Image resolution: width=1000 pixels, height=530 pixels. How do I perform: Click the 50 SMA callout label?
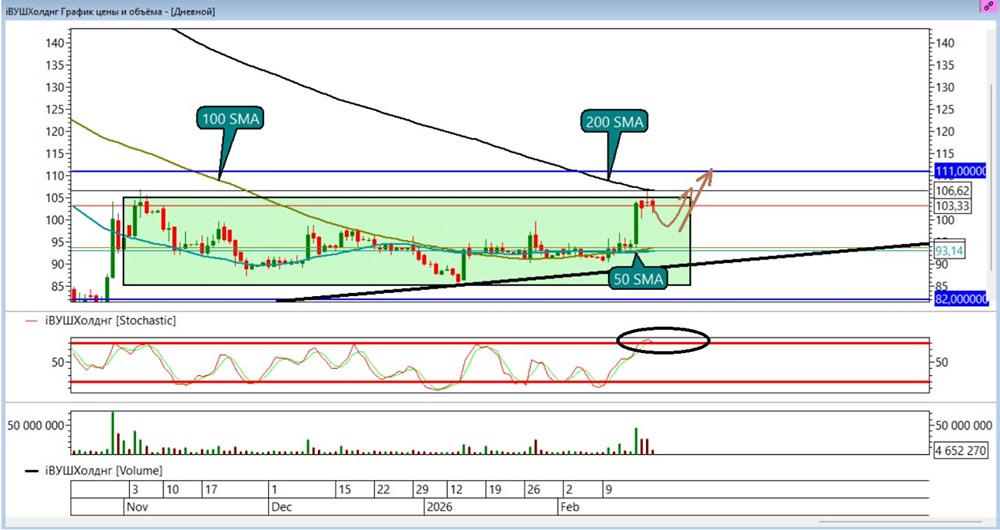[x=639, y=279]
